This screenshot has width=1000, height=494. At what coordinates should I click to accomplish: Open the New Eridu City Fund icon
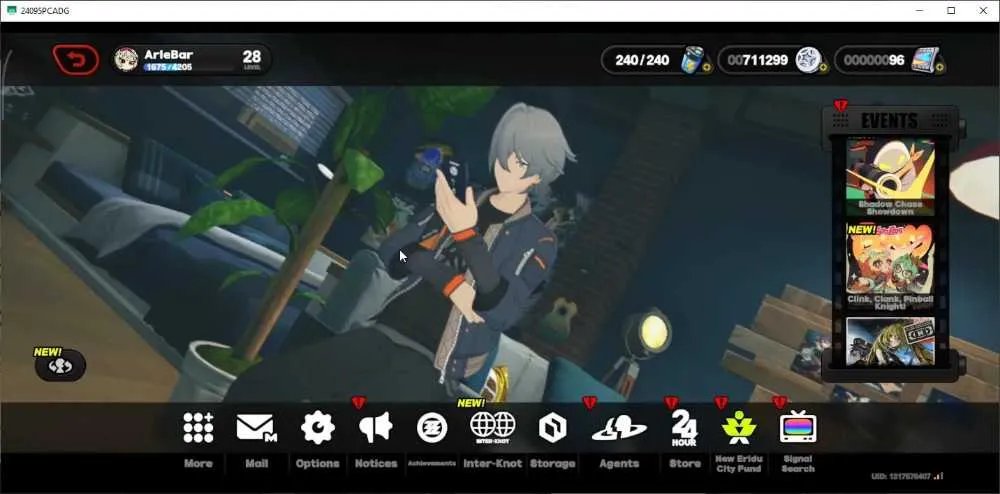coord(739,427)
